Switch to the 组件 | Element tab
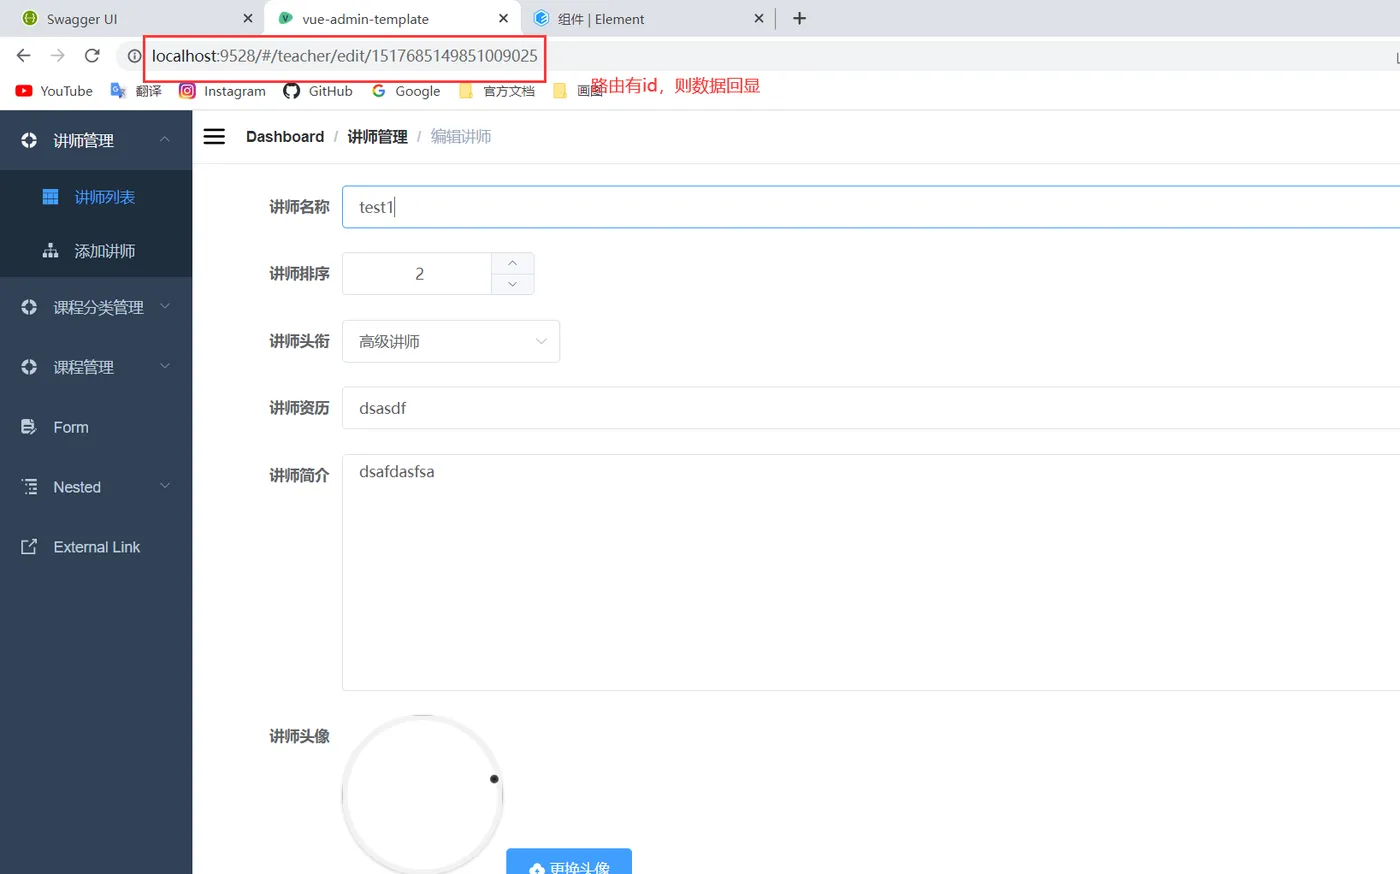Screen dimensions: 1400x874 pos(648,19)
